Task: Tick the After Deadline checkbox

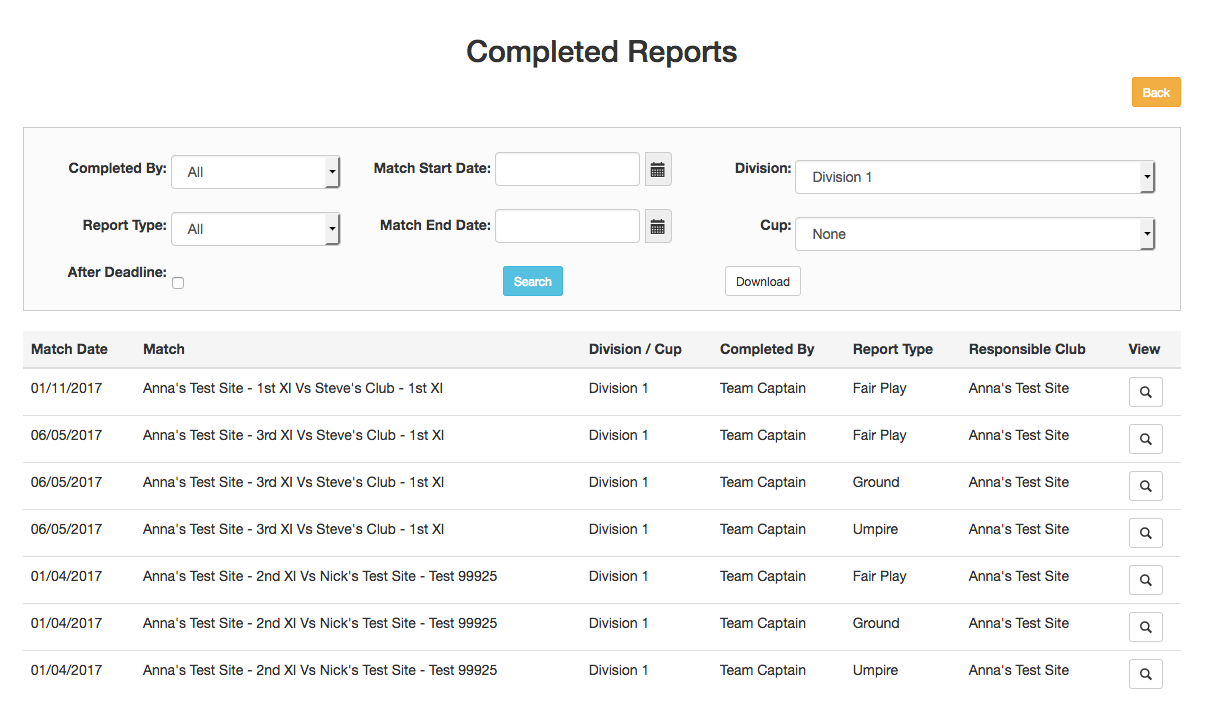Action: click(x=178, y=283)
